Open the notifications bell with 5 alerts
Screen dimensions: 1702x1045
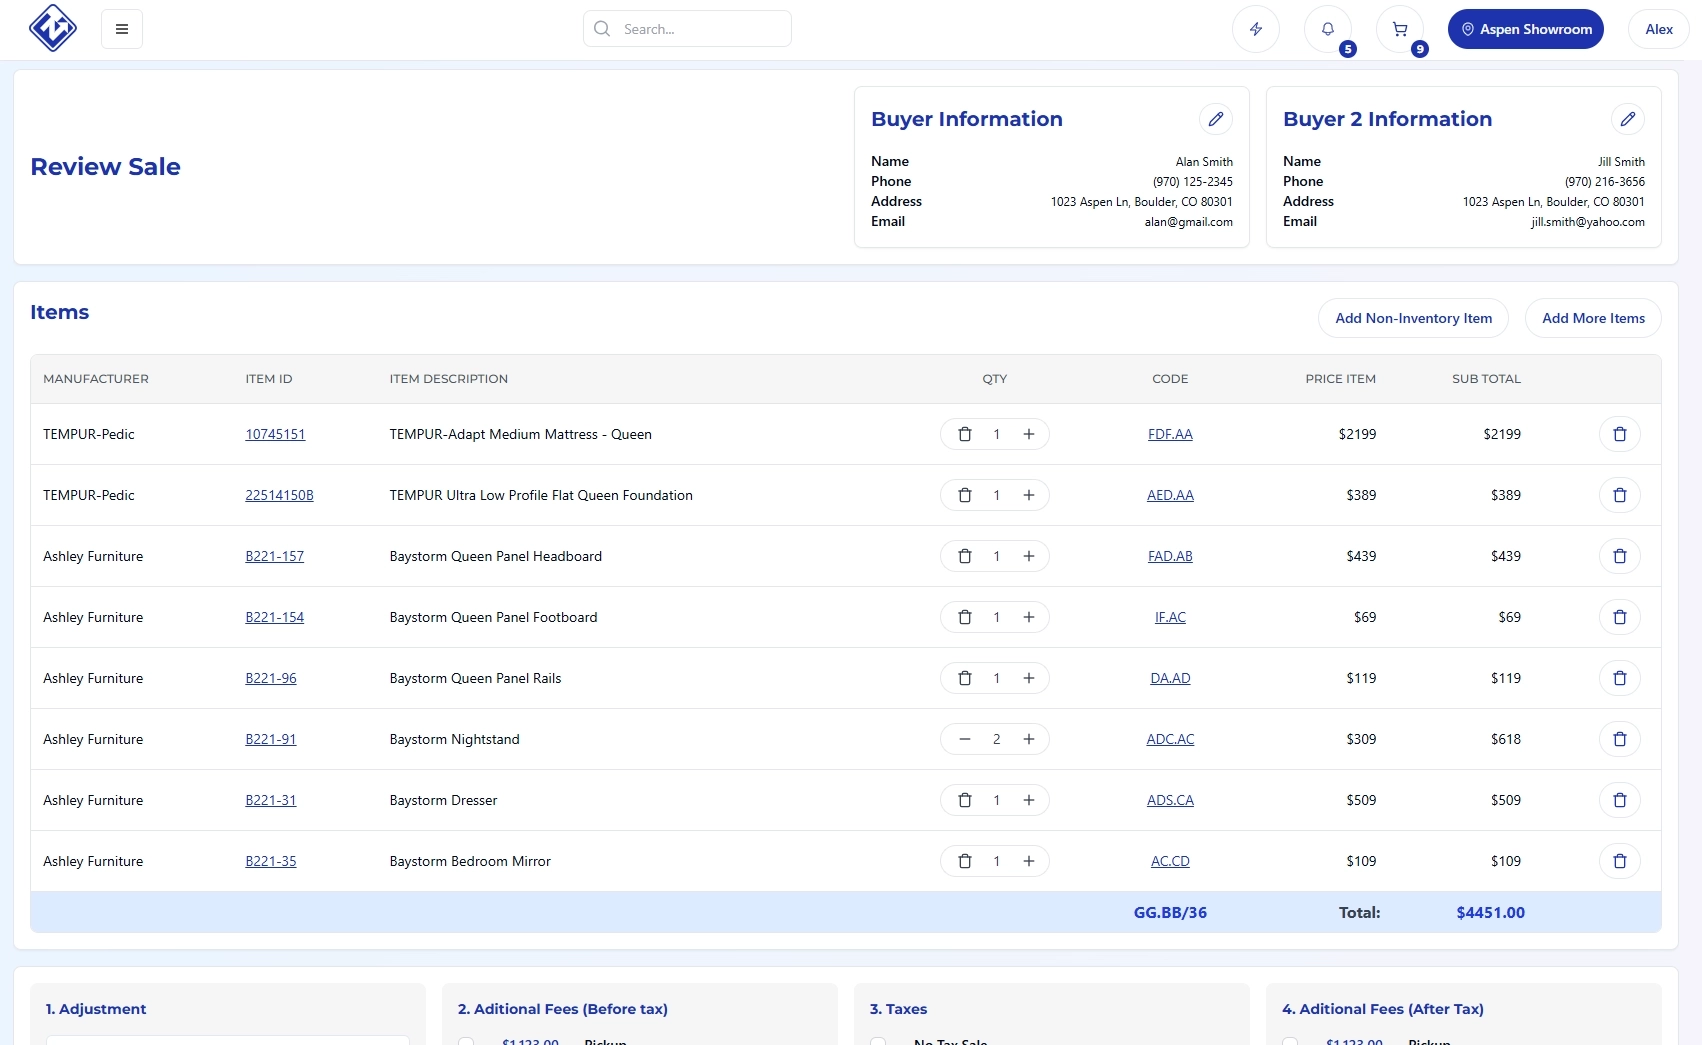[1327, 29]
